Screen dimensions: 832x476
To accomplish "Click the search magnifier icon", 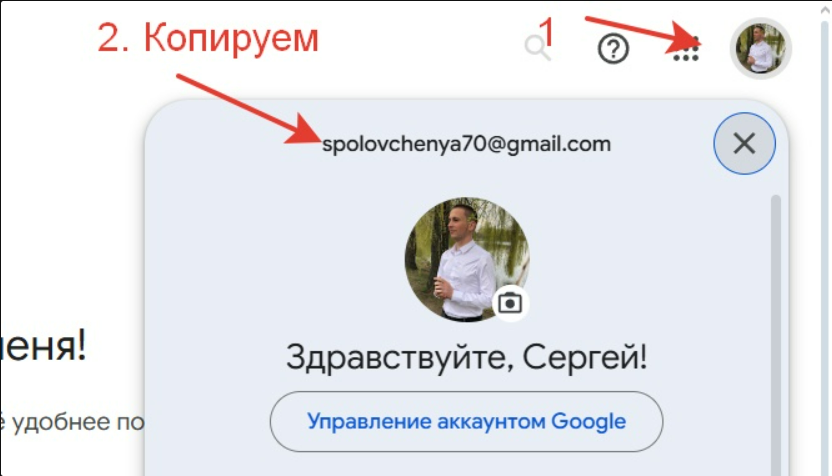I will point(537,48).
